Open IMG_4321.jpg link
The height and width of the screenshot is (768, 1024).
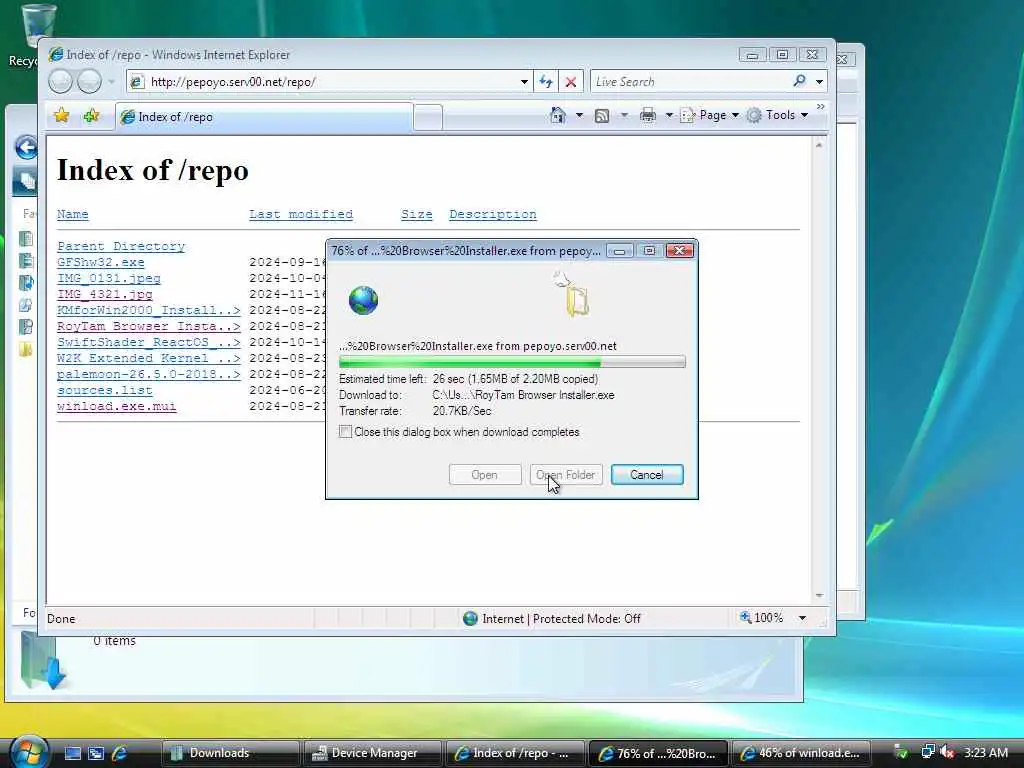tap(104, 294)
